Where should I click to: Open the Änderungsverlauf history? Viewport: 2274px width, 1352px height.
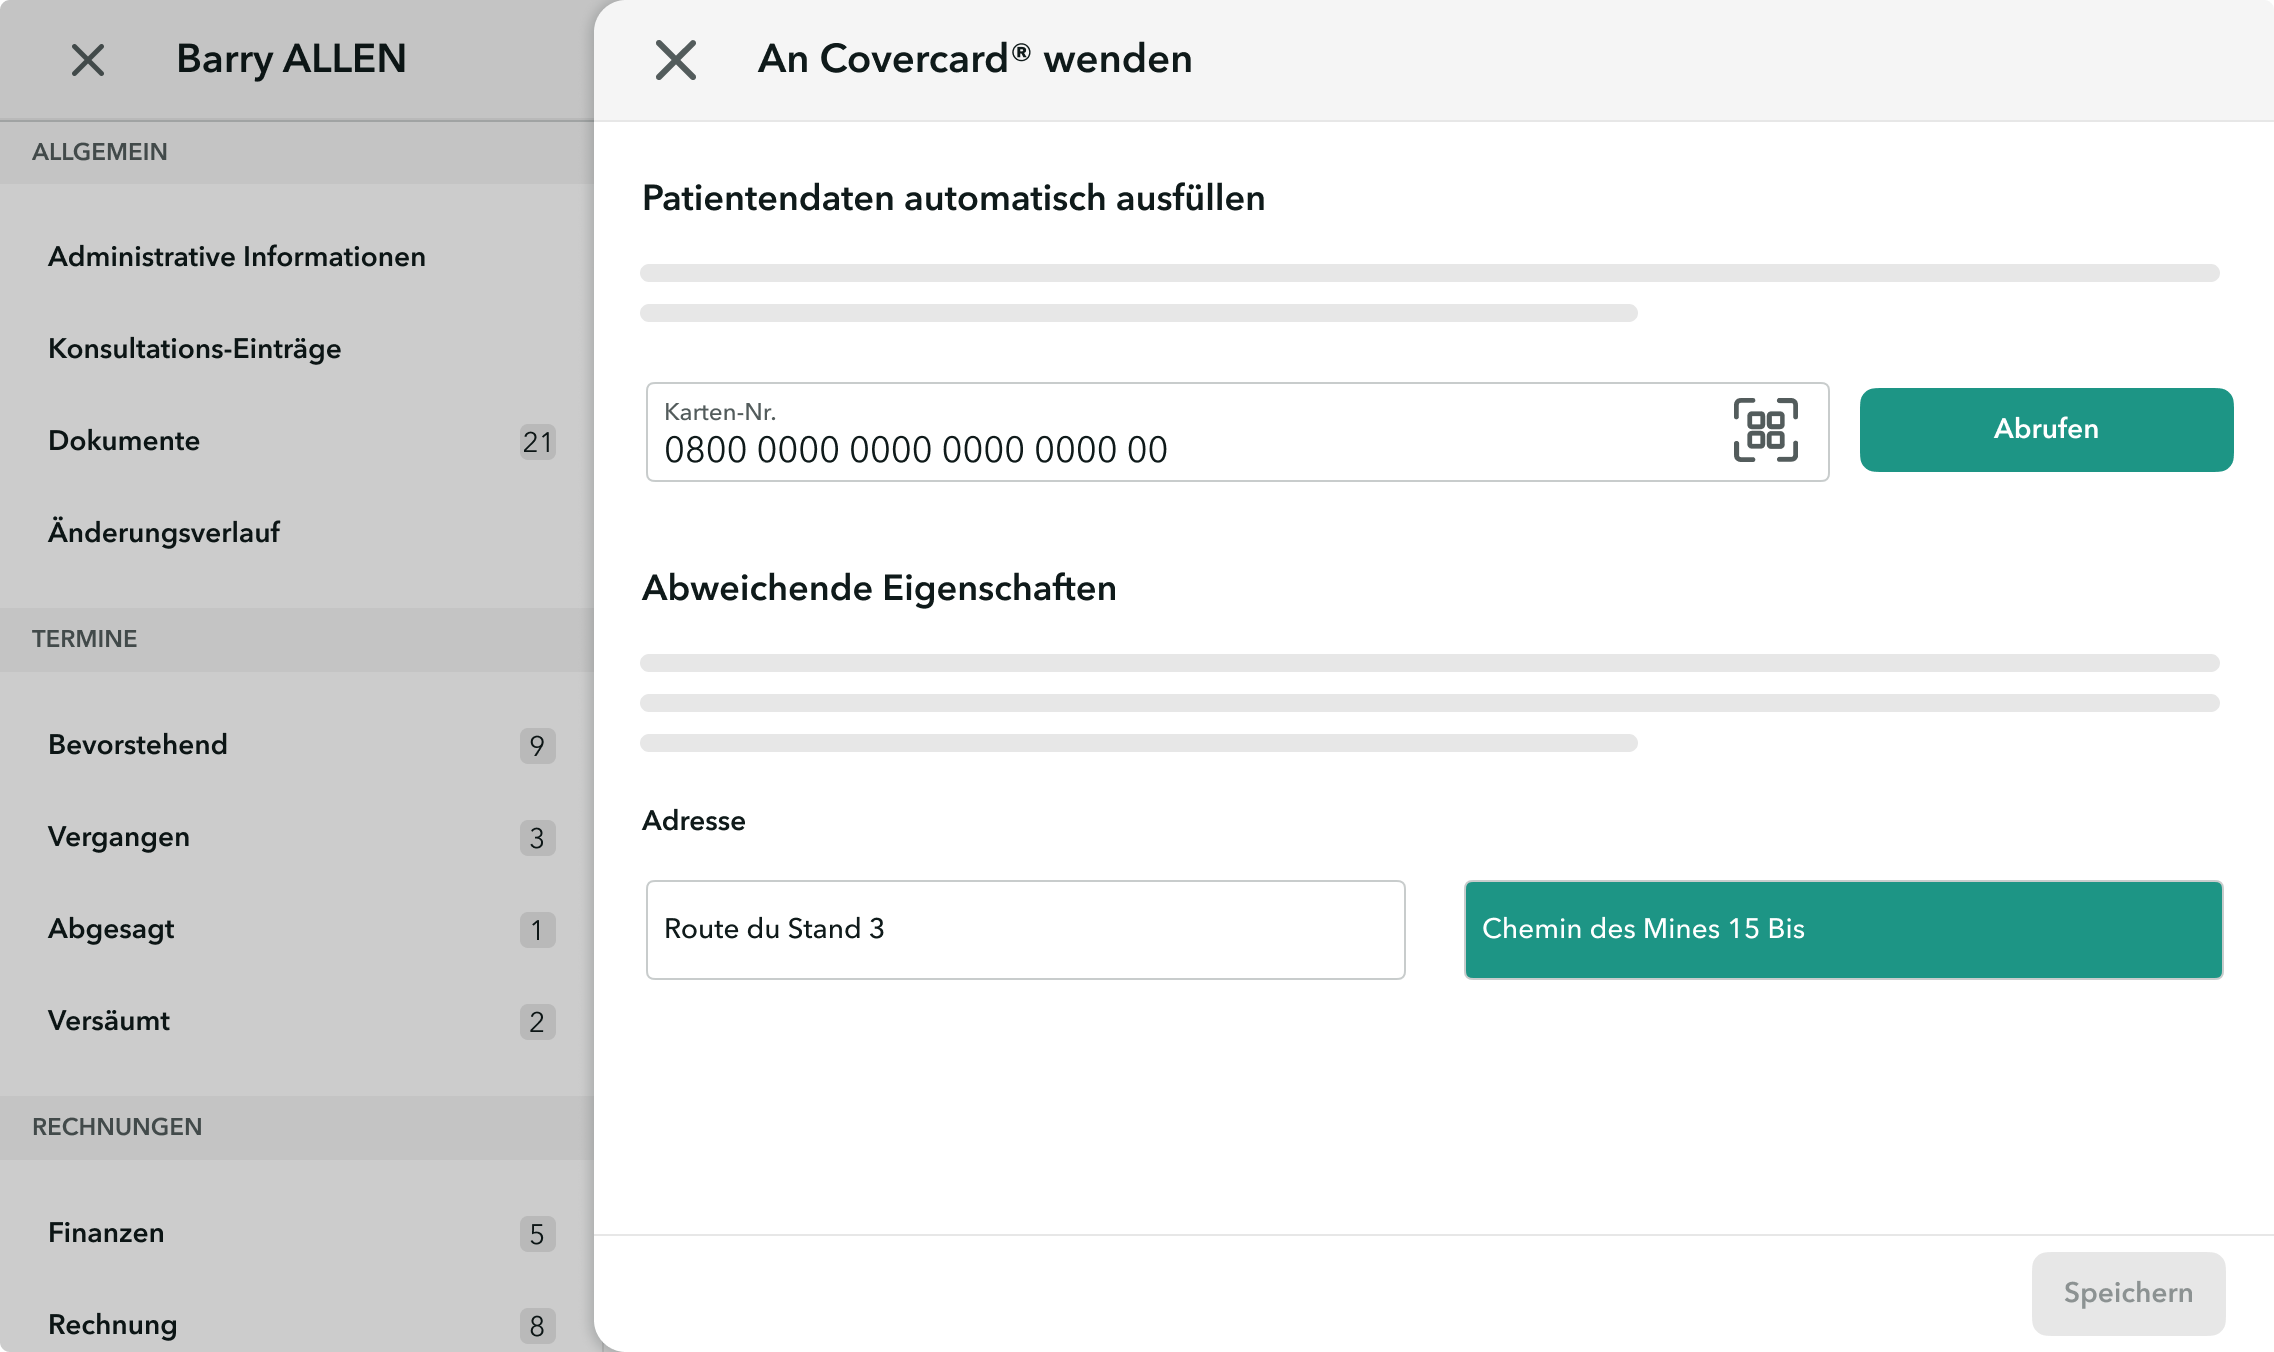[165, 532]
